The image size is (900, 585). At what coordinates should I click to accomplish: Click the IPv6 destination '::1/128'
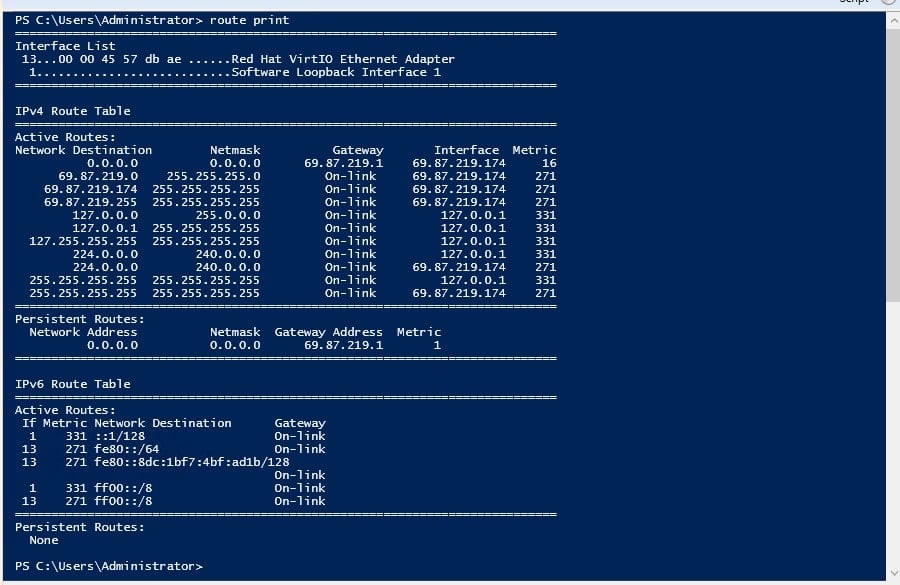[x=119, y=436]
